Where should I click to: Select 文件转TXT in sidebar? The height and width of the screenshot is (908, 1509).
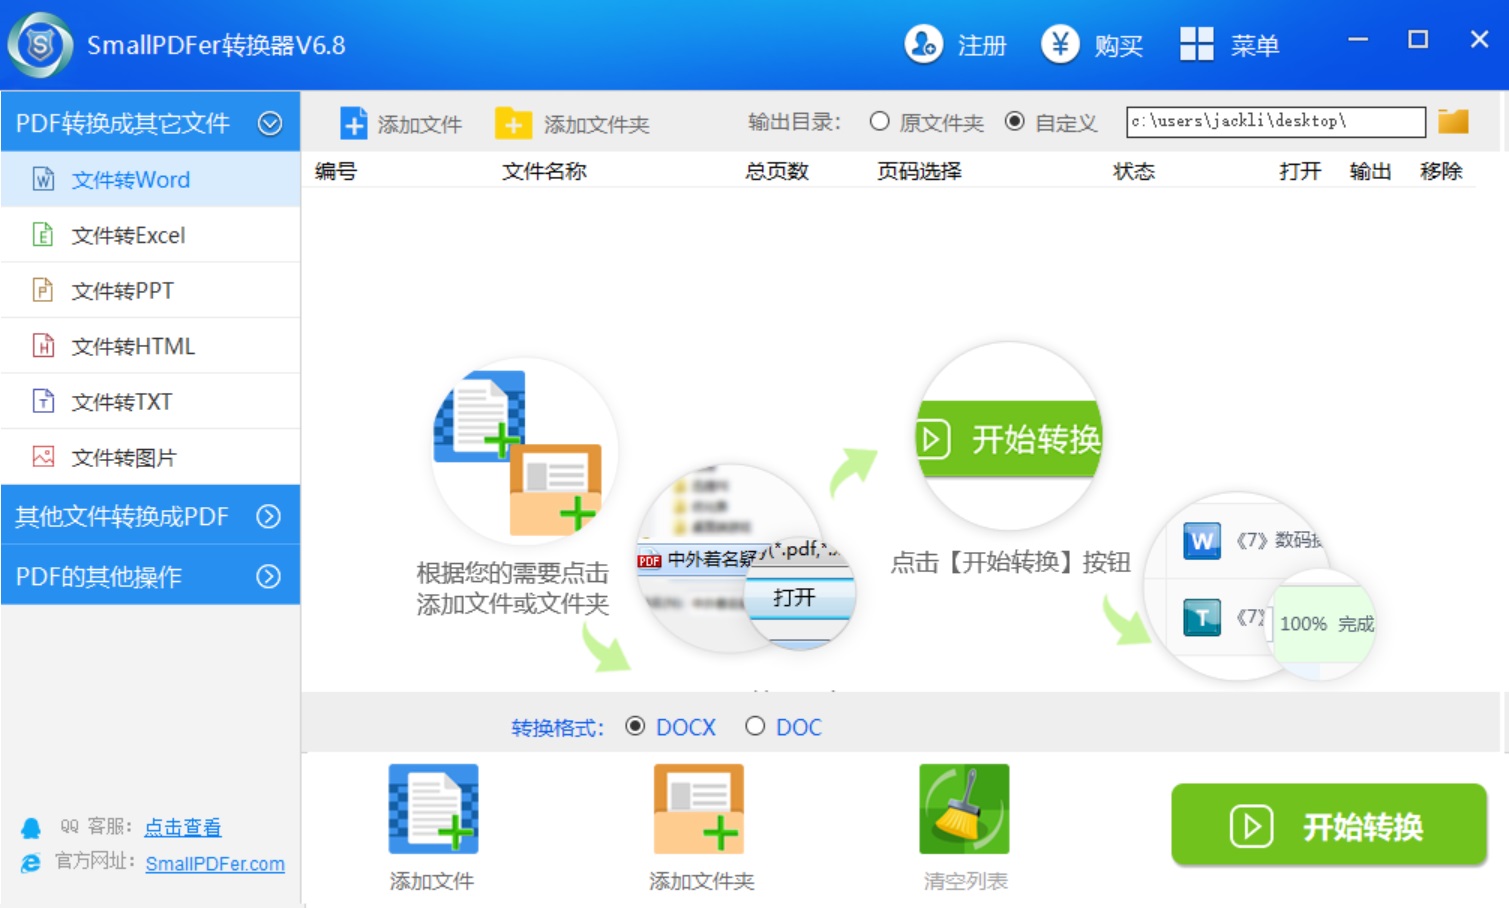[150, 401]
